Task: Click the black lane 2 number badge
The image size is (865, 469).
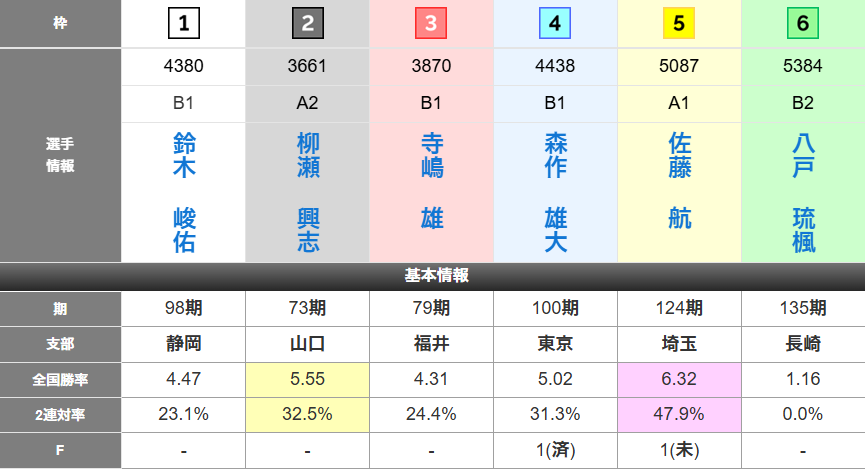Action: coord(307,24)
